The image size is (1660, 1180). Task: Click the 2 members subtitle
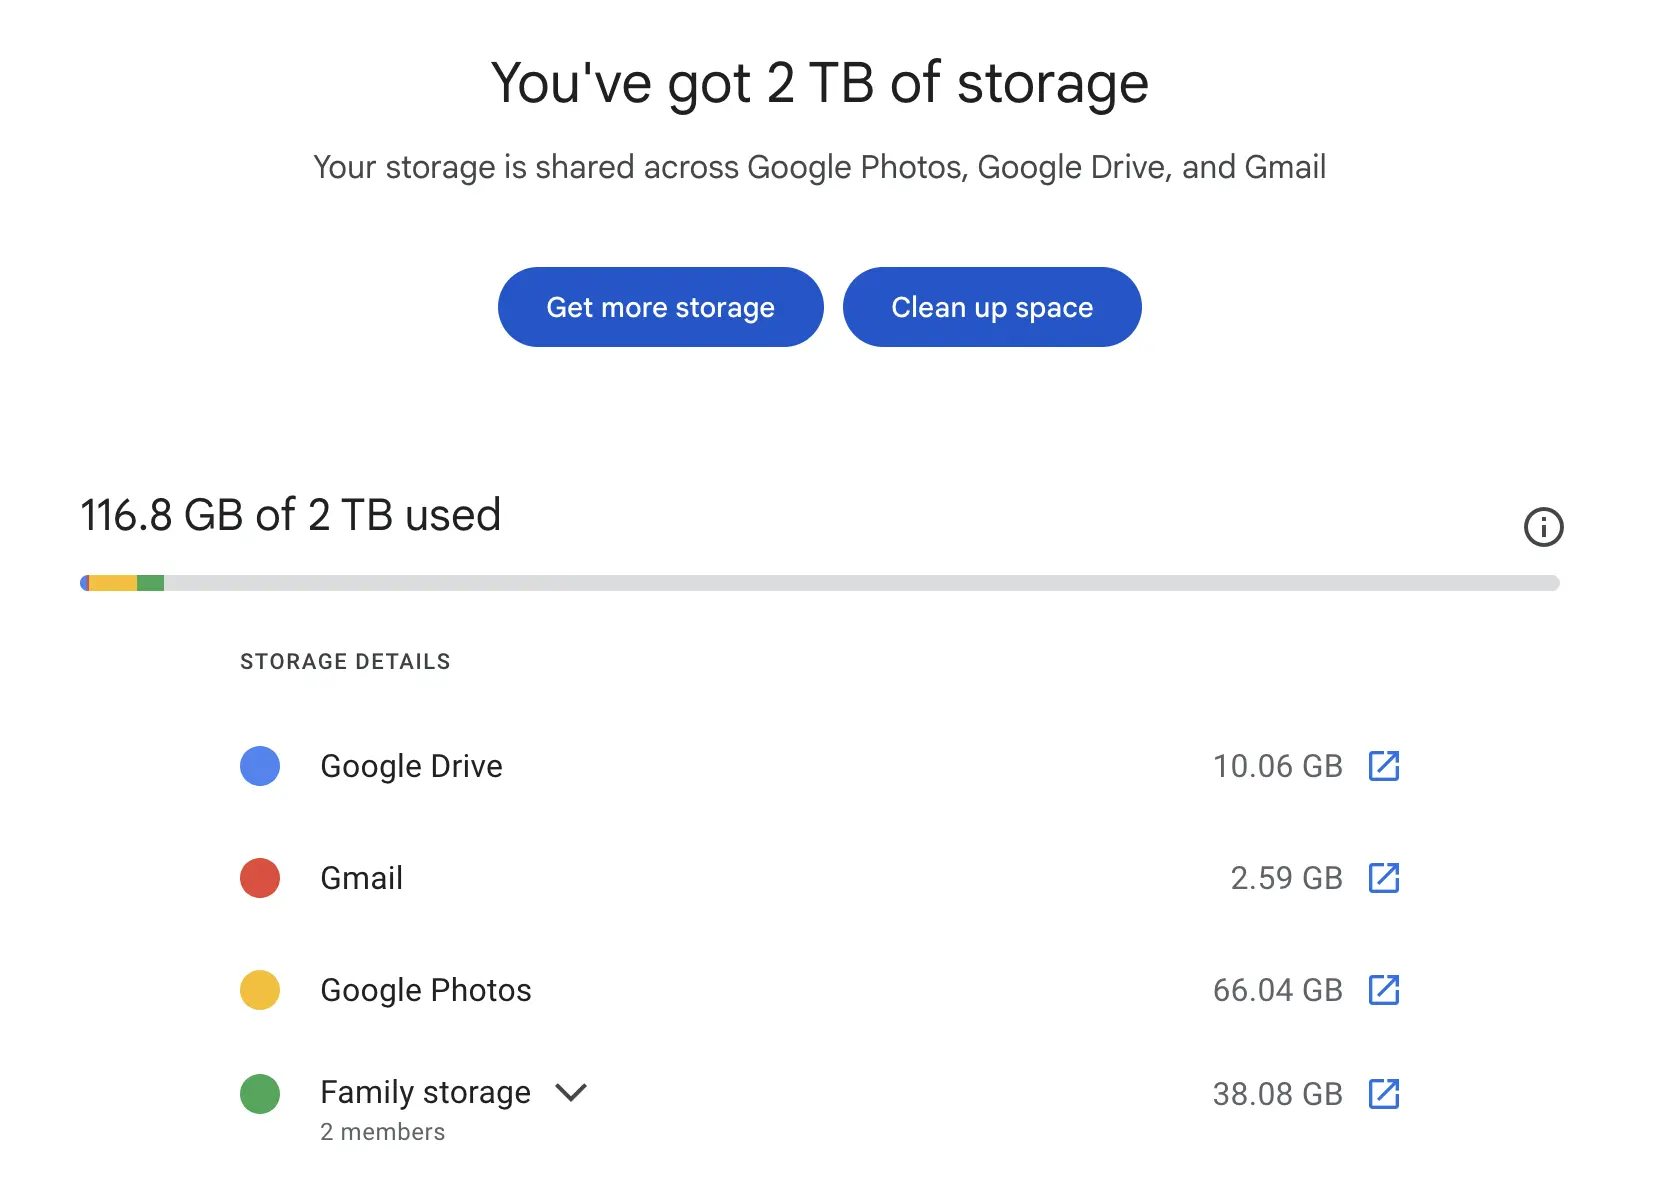tap(383, 1132)
